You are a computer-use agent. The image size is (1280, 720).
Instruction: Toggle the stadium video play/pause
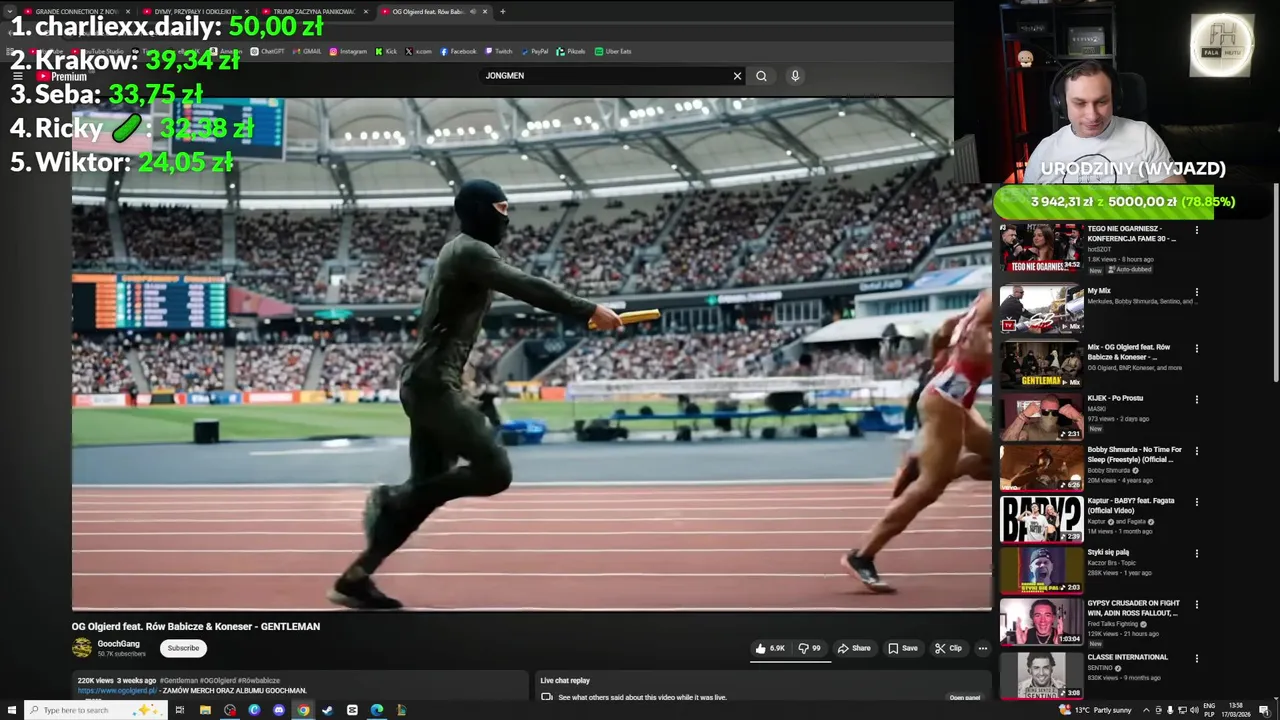pos(531,354)
